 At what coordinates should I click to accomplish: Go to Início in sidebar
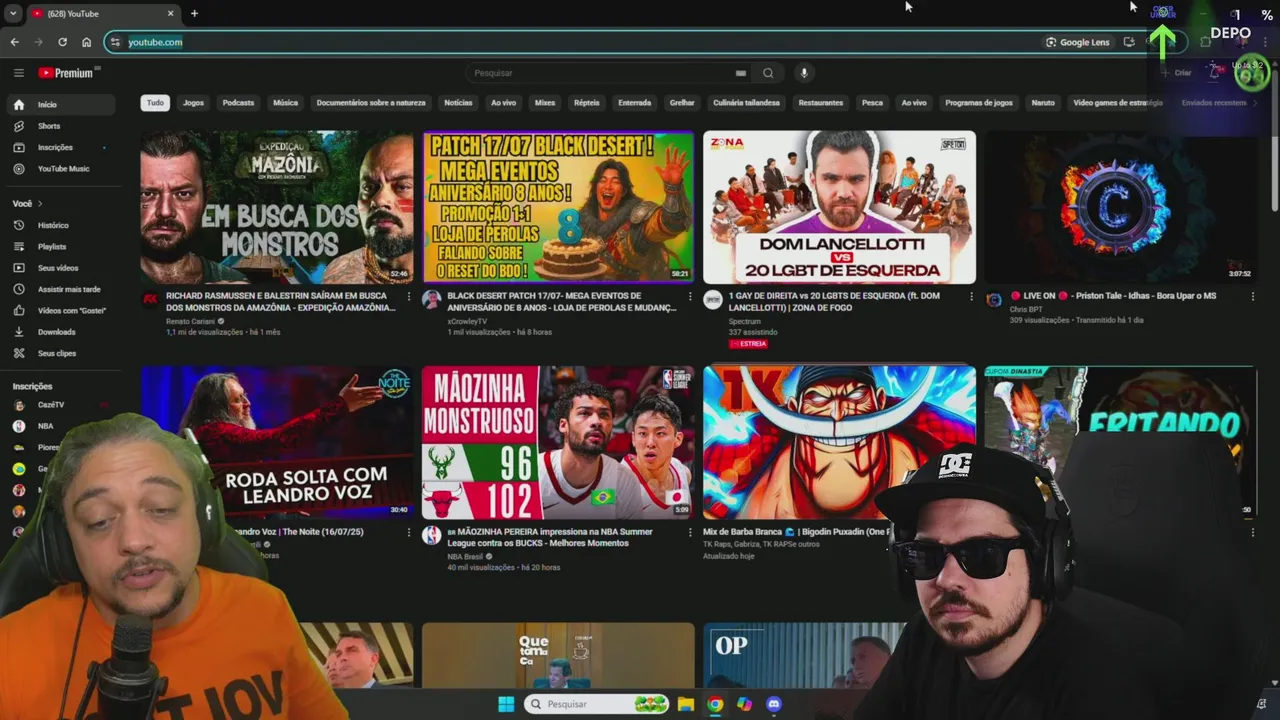coord(62,104)
